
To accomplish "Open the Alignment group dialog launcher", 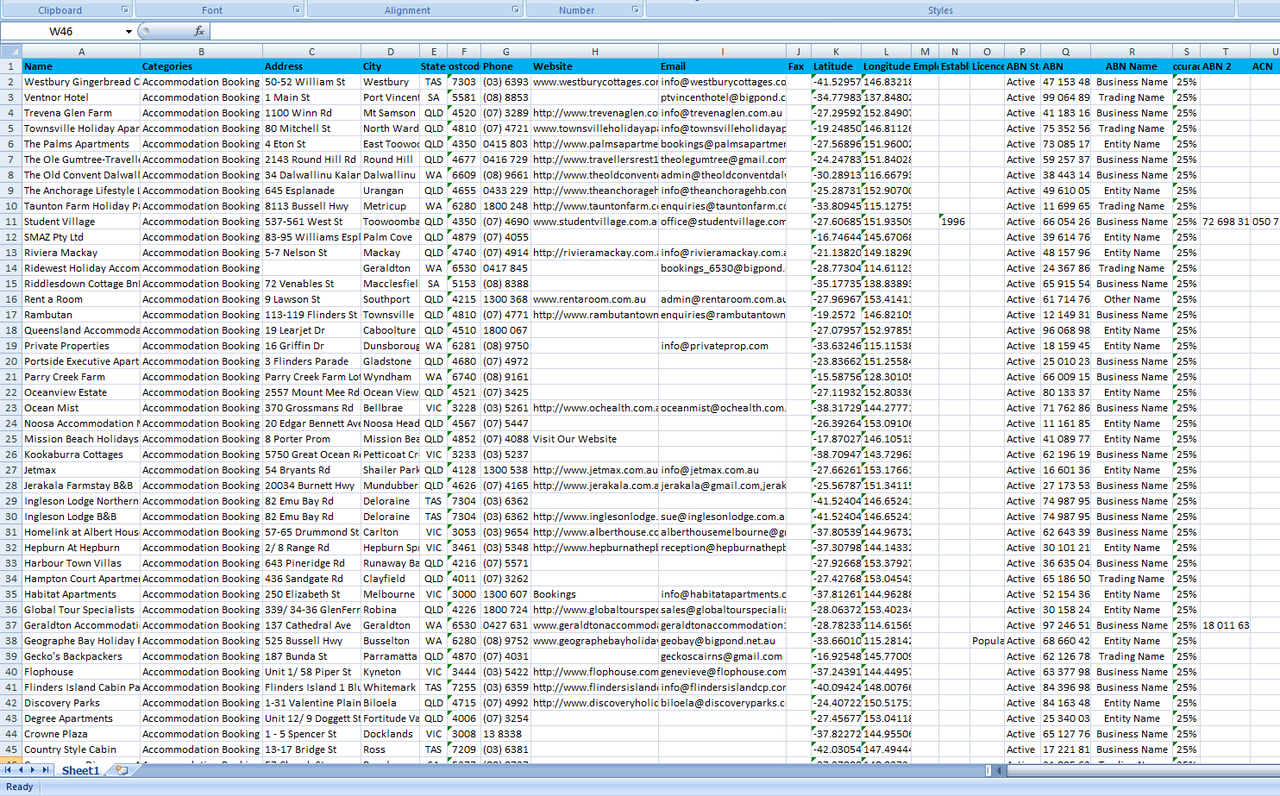I will pos(515,10).
